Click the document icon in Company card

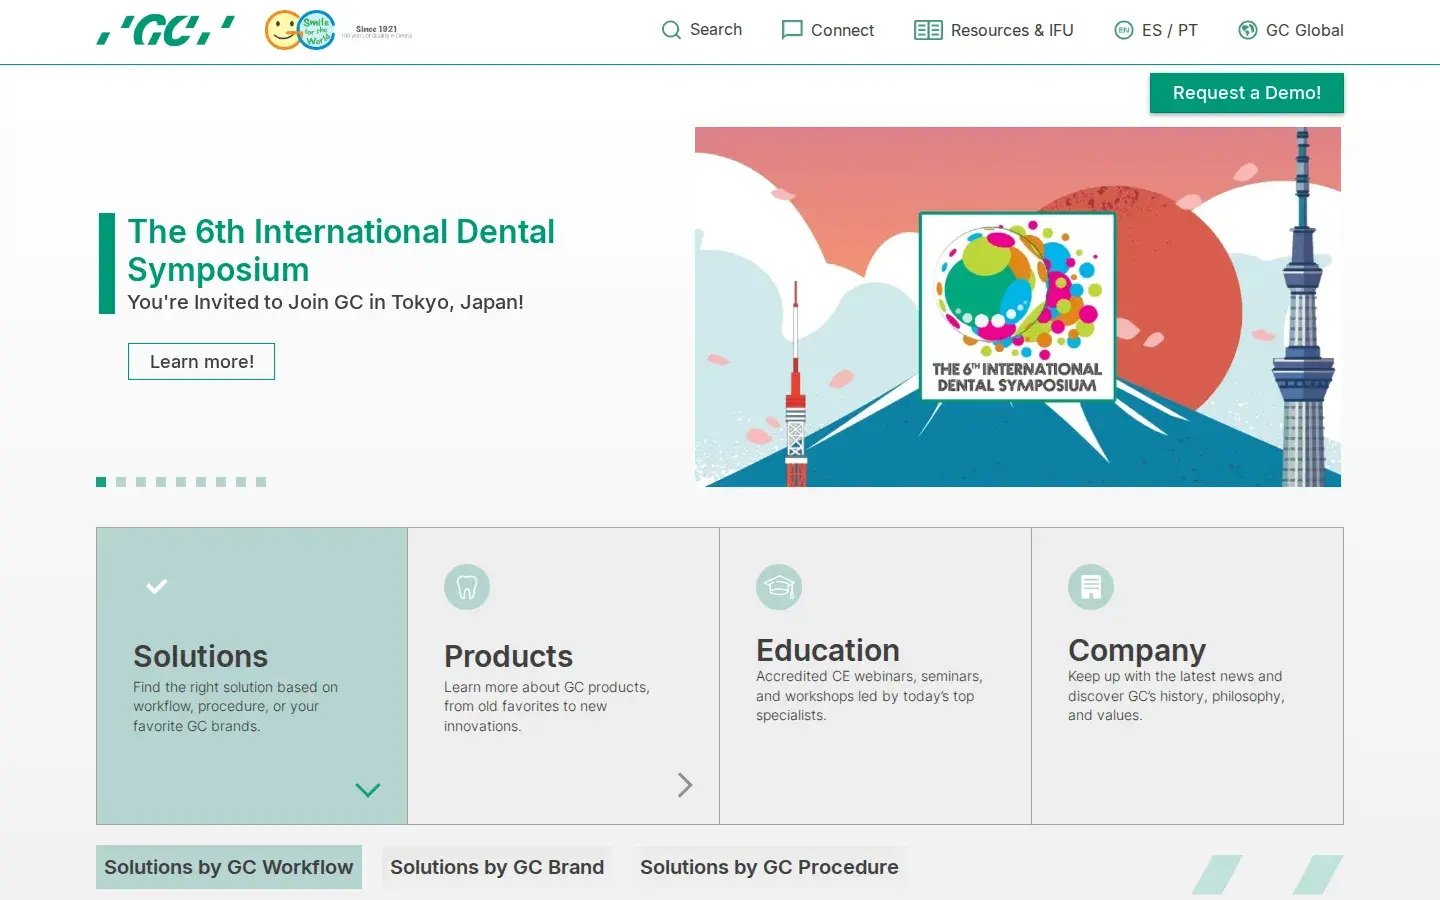coord(1091,587)
